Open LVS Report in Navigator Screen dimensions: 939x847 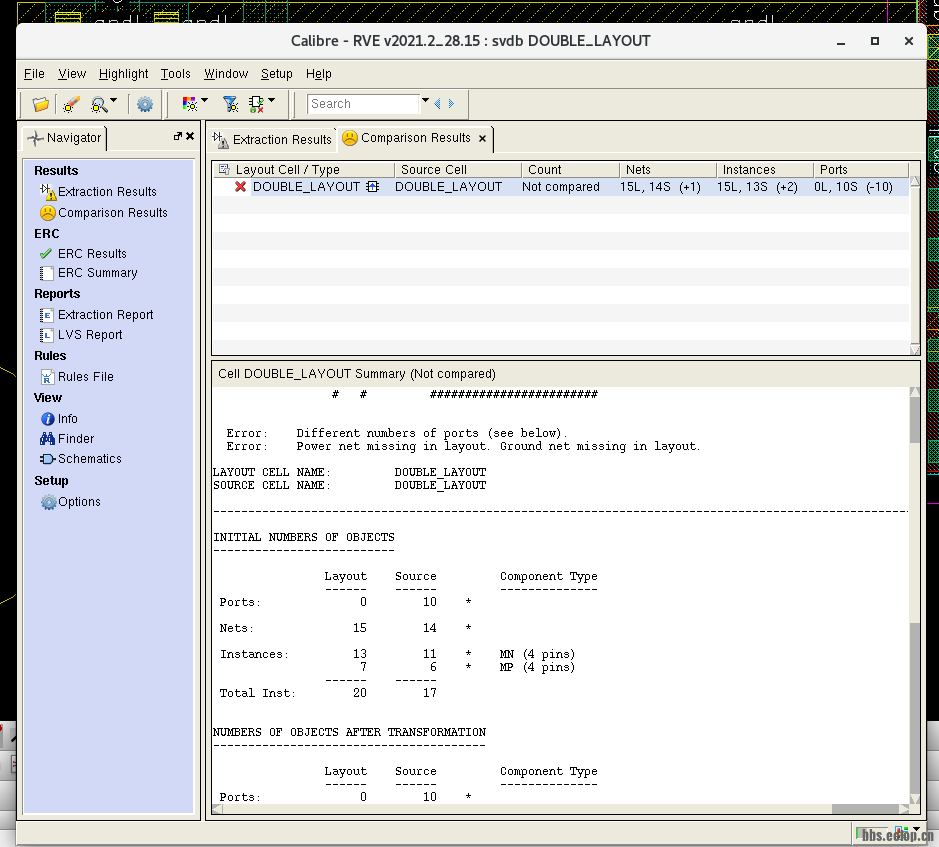(89, 335)
